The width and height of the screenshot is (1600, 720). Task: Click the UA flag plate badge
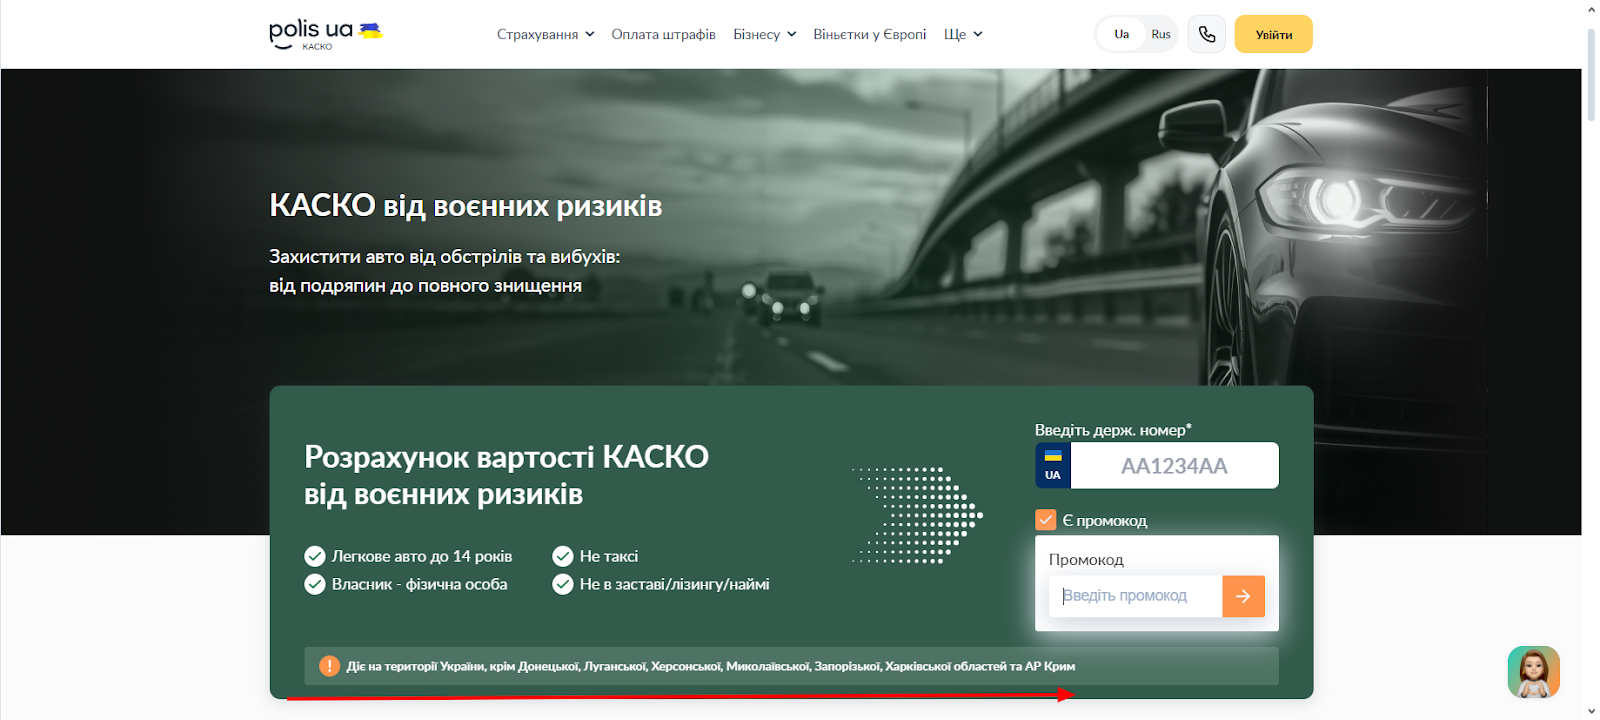point(1053,466)
